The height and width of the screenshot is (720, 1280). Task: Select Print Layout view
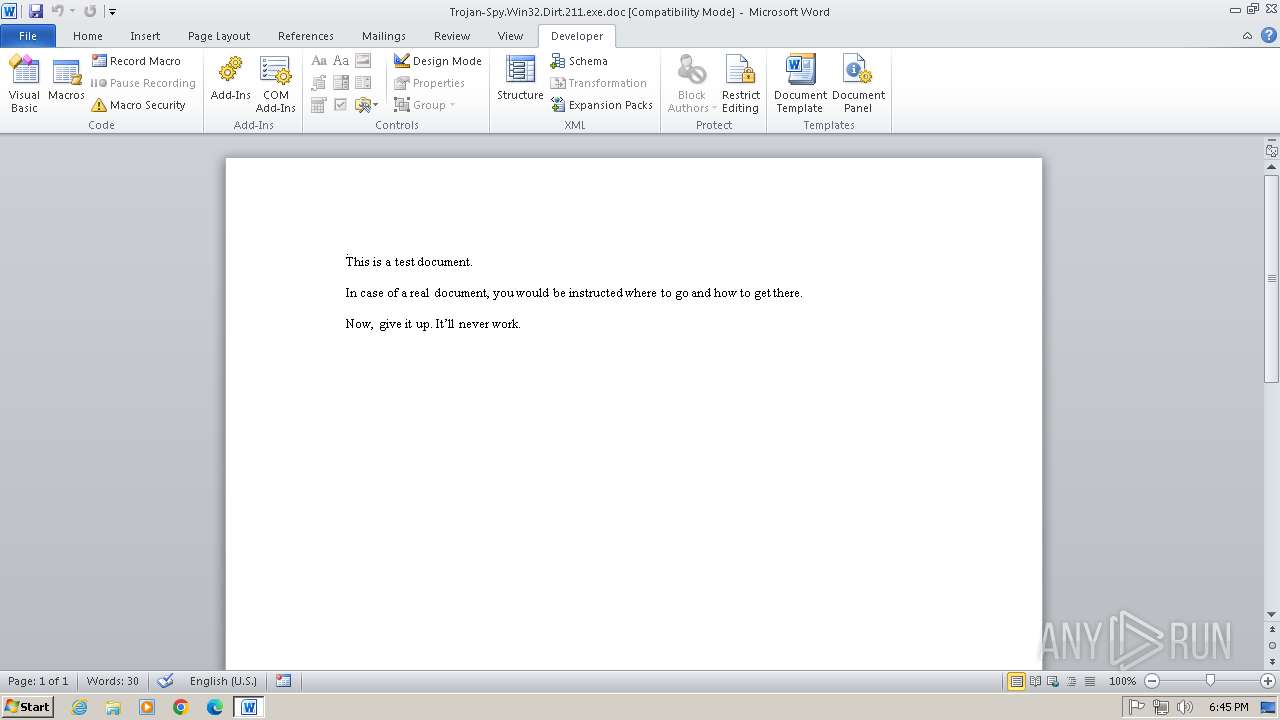[1016, 681]
